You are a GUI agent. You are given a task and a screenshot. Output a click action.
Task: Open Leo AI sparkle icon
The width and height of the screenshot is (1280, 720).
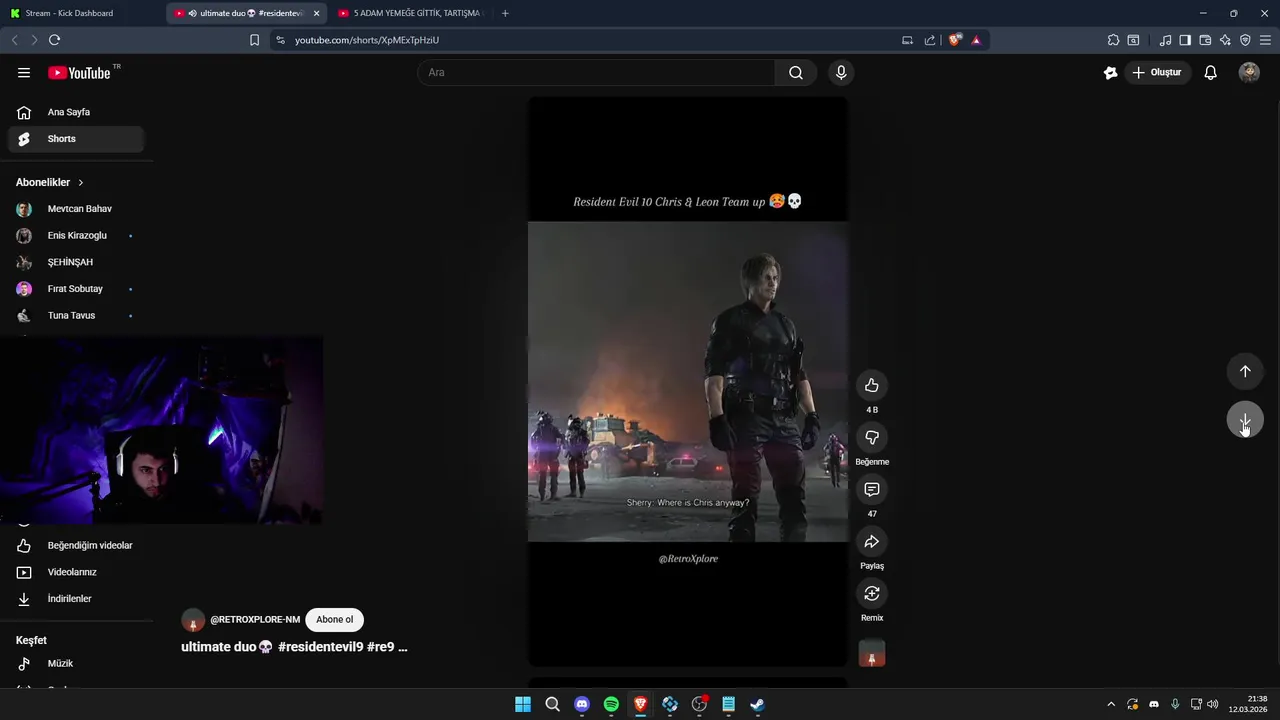(1225, 40)
